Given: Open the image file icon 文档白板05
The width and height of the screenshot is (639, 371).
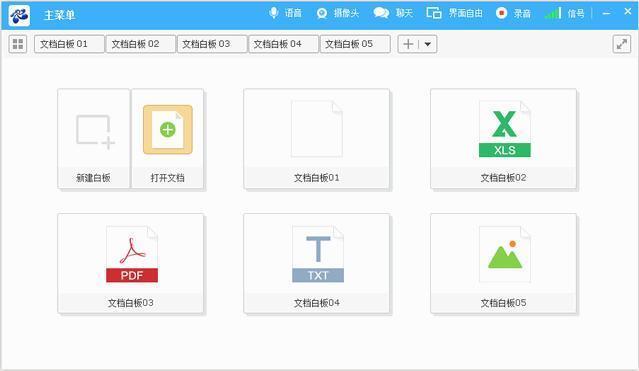Looking at the screenshot, I should click(505, 254).
